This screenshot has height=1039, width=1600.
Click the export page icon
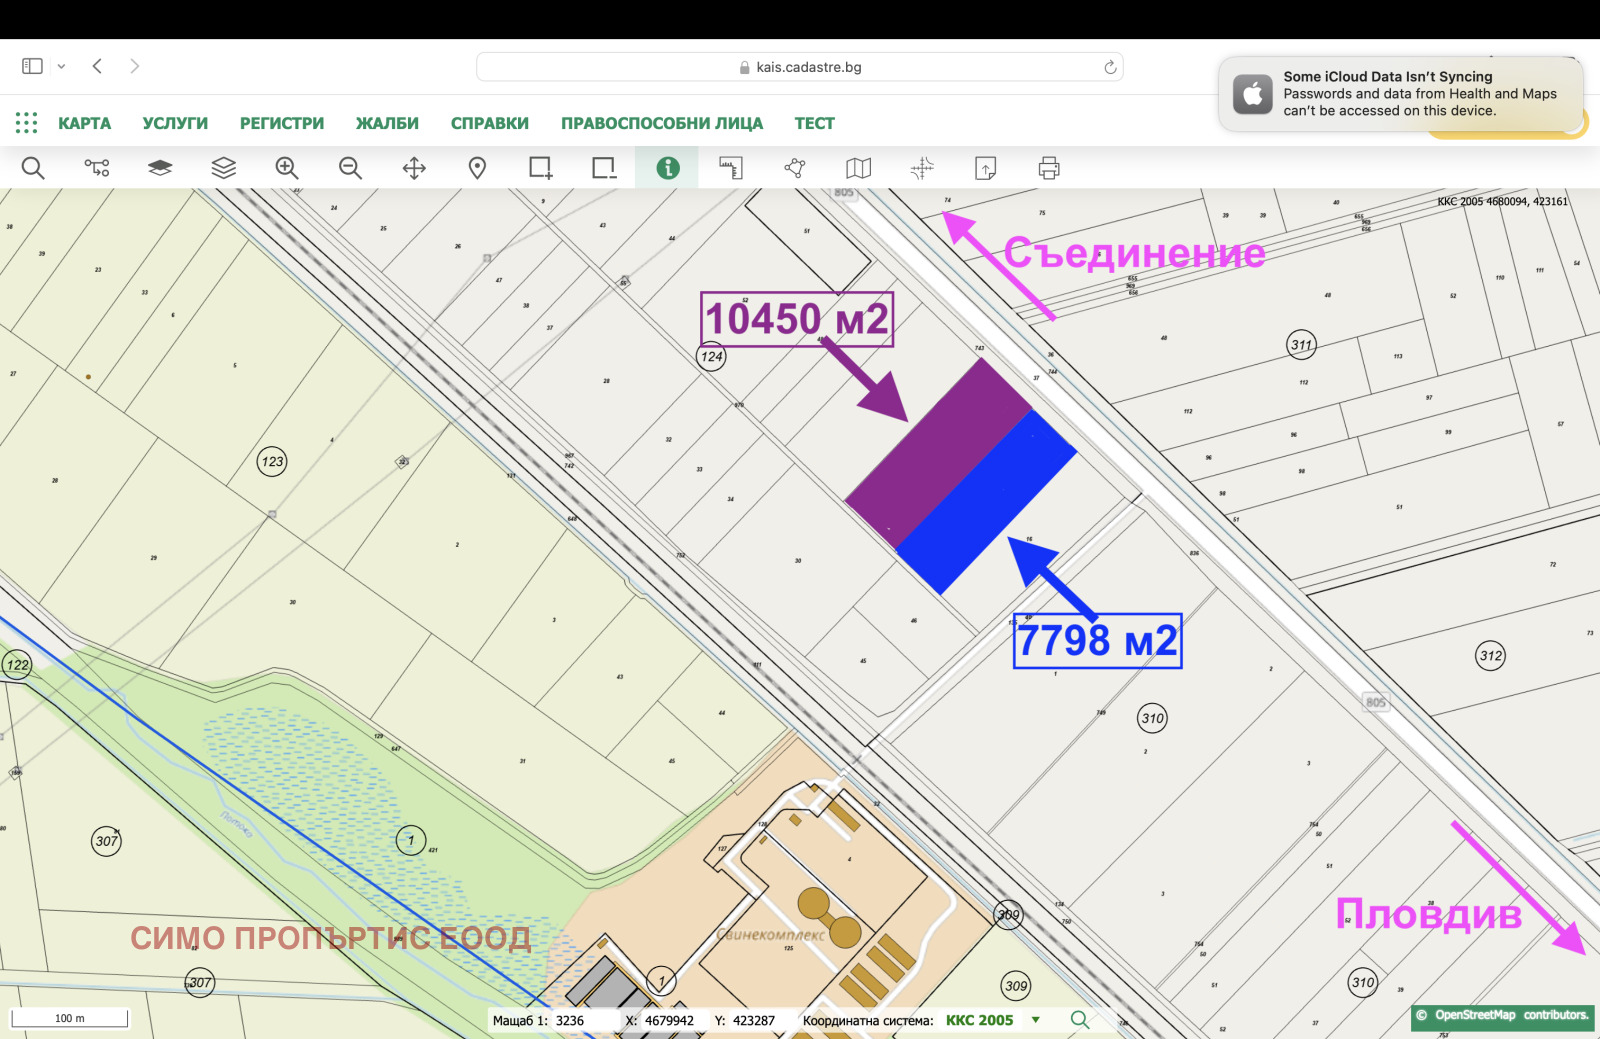click(985, 168)
